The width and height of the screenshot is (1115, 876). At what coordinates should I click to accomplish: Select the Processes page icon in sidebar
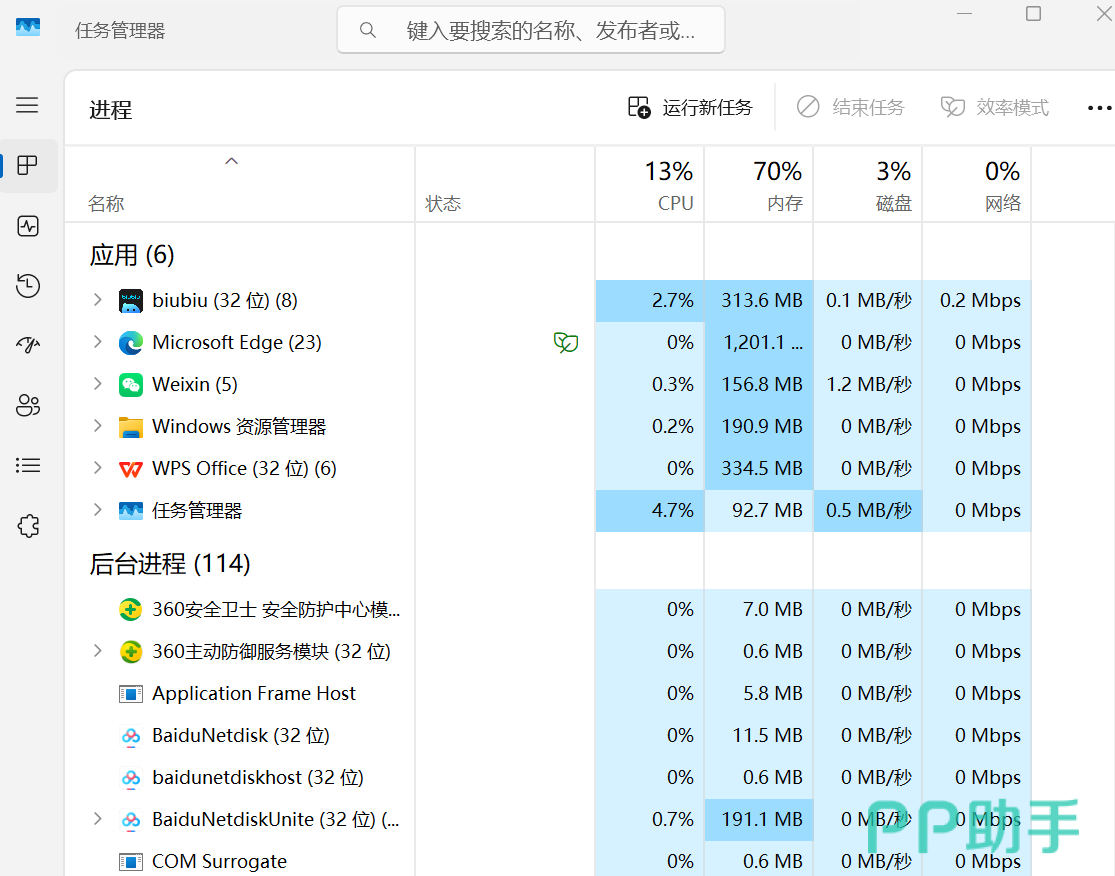28,166
